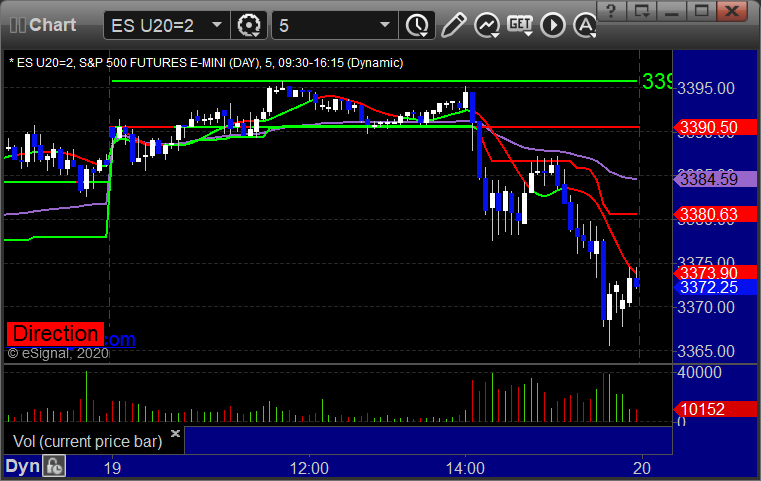The image size is (761, 481).
Task: Click the 3370.00 price axis label
Action: 706,307
